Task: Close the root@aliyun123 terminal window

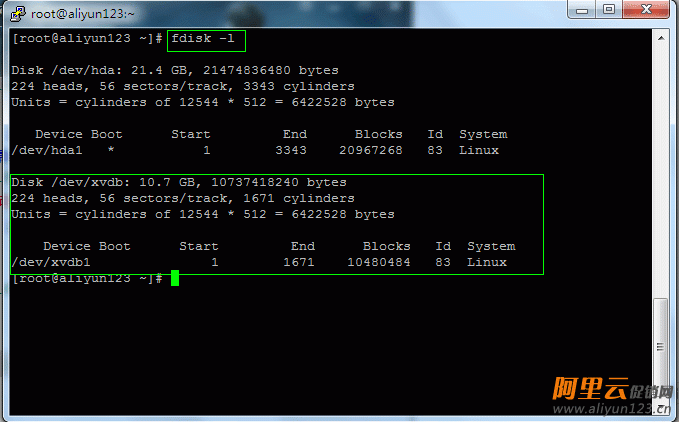Action: [x=647, y=9]
